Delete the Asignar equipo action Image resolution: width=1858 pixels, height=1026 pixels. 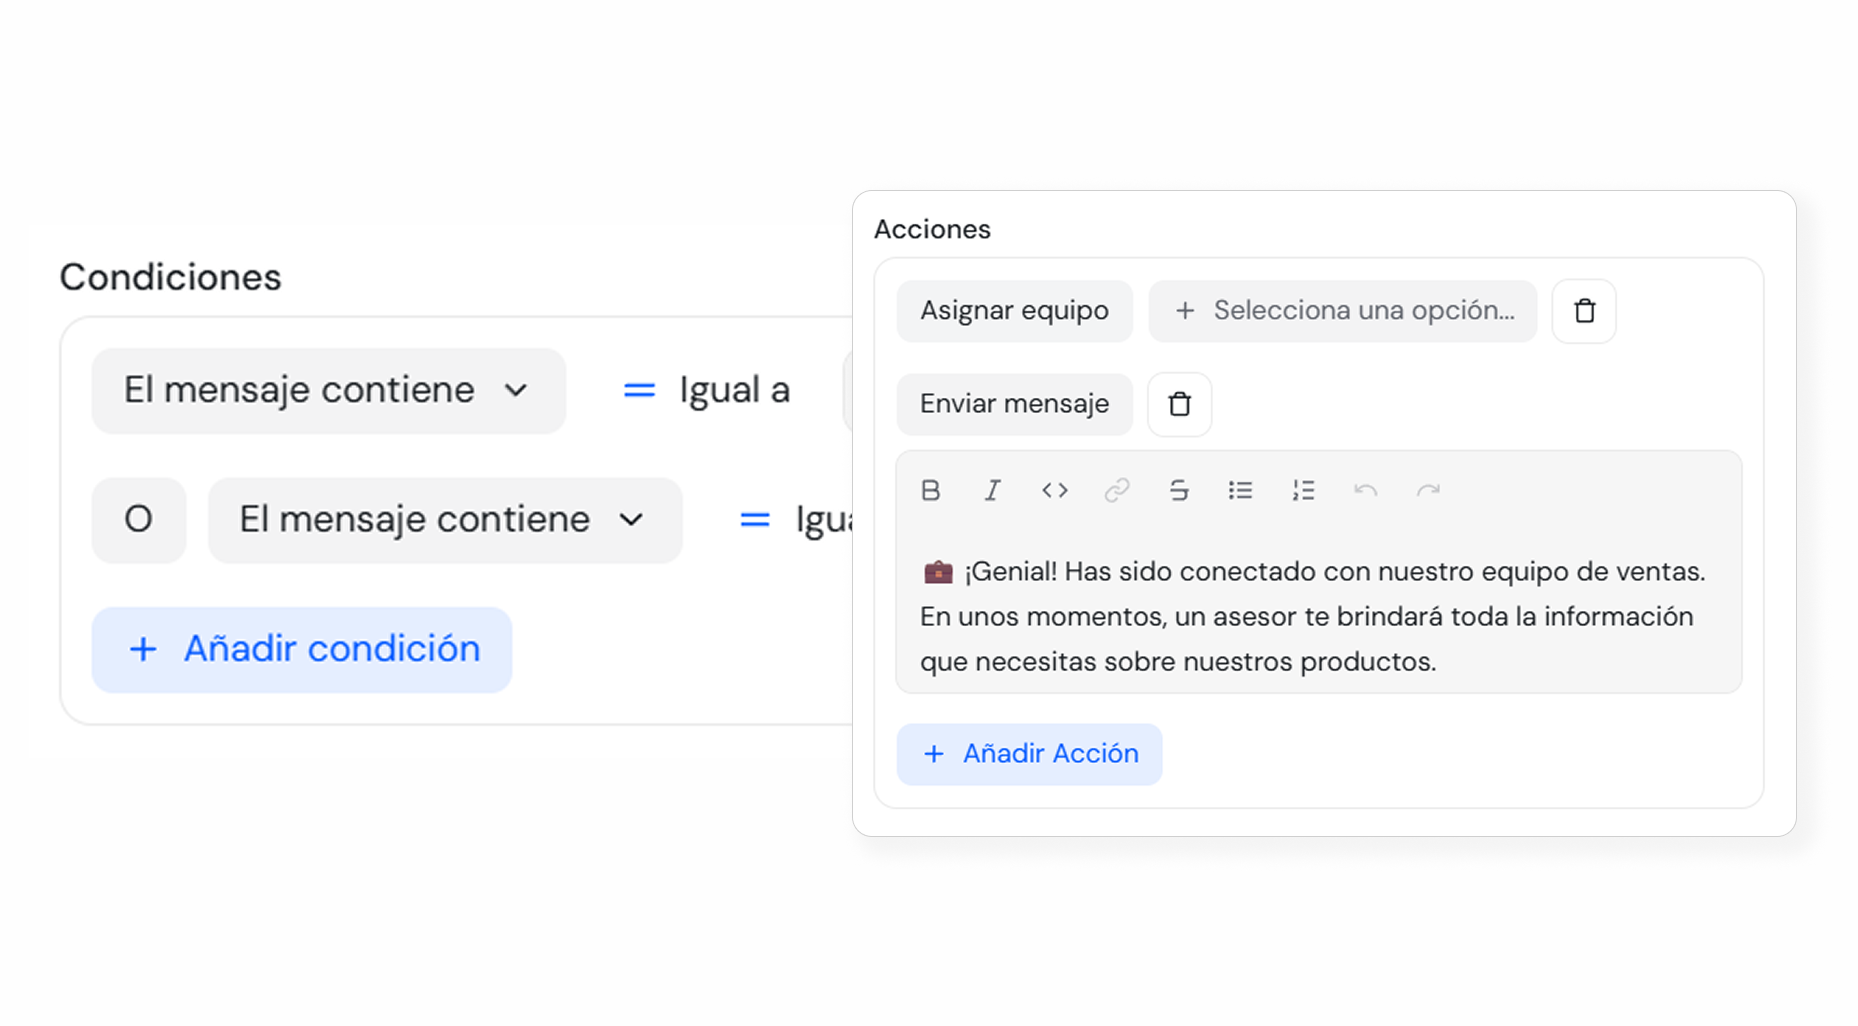coord(1584,311)
